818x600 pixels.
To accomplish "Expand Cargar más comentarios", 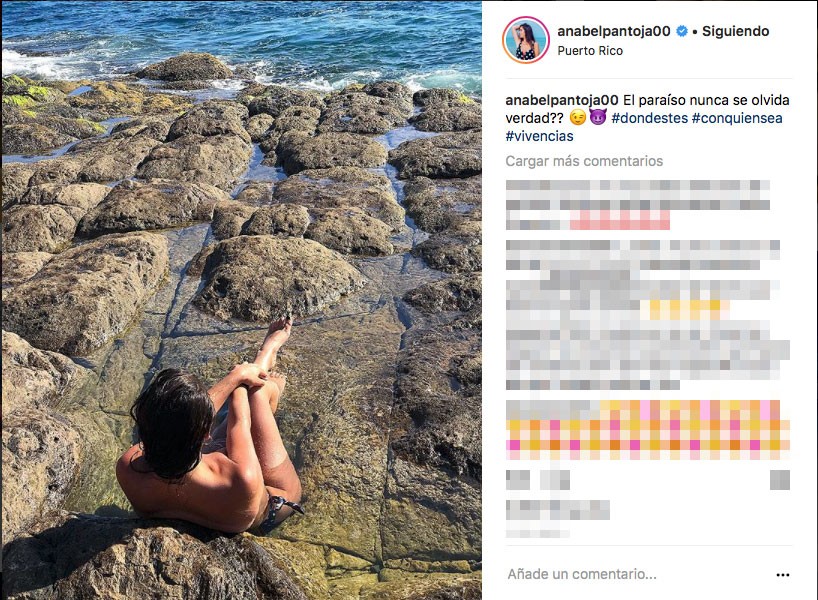I will pos(584,161).
